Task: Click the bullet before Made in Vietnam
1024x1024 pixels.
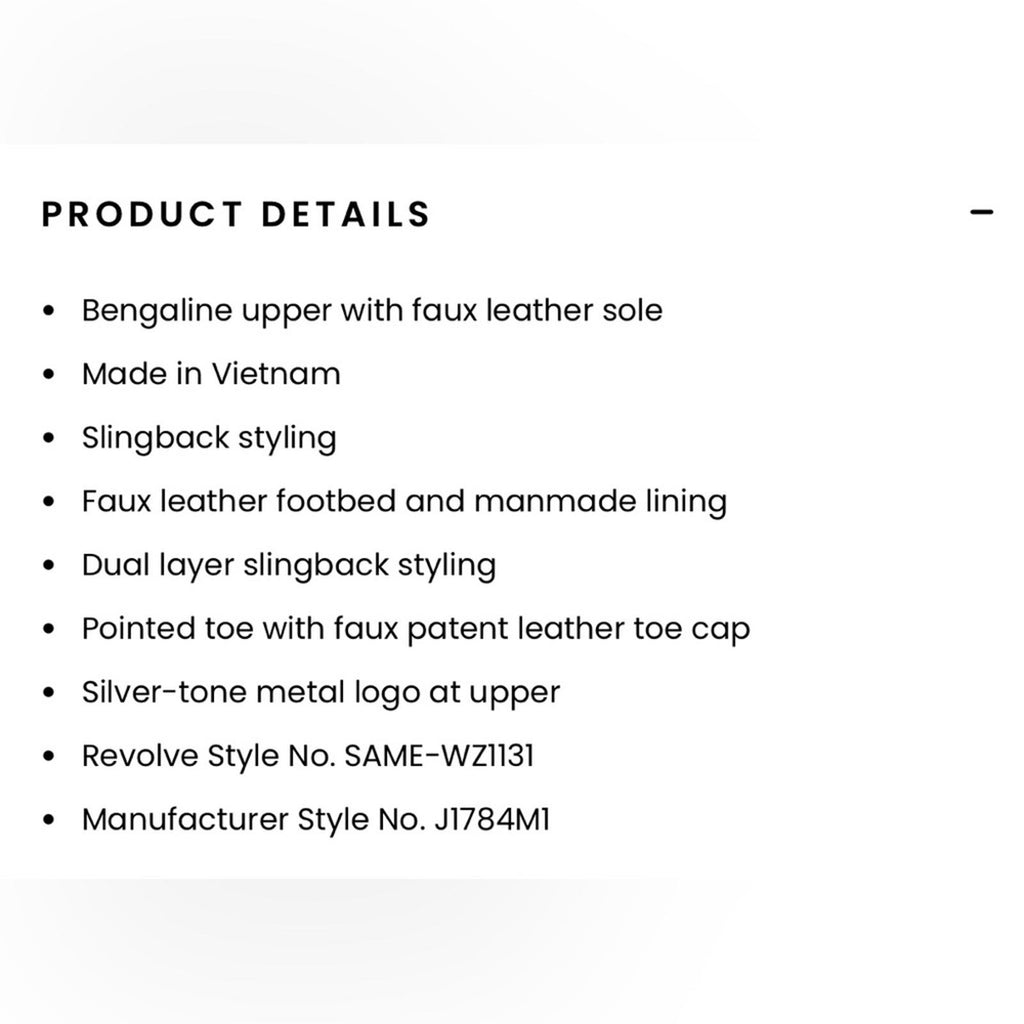Action: [x=48, y=375]
